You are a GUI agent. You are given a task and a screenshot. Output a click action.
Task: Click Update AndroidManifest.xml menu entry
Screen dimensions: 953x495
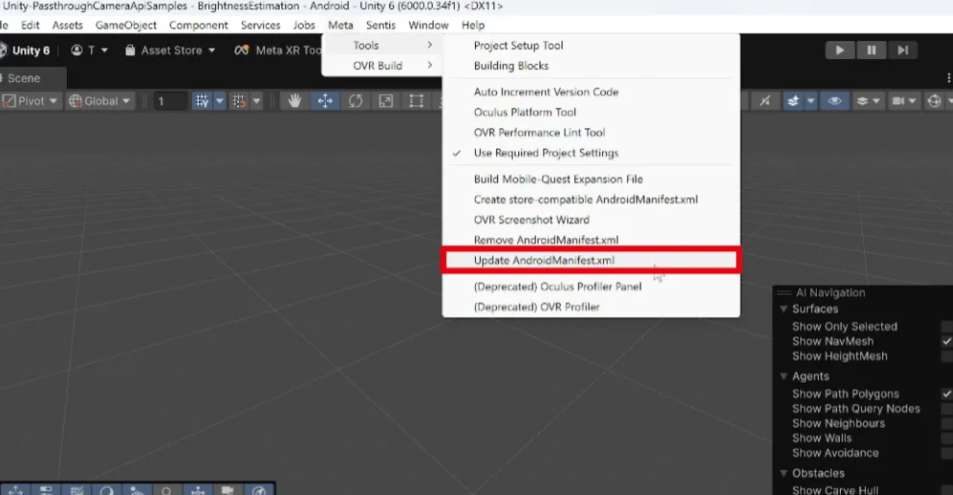coord(544,260)
